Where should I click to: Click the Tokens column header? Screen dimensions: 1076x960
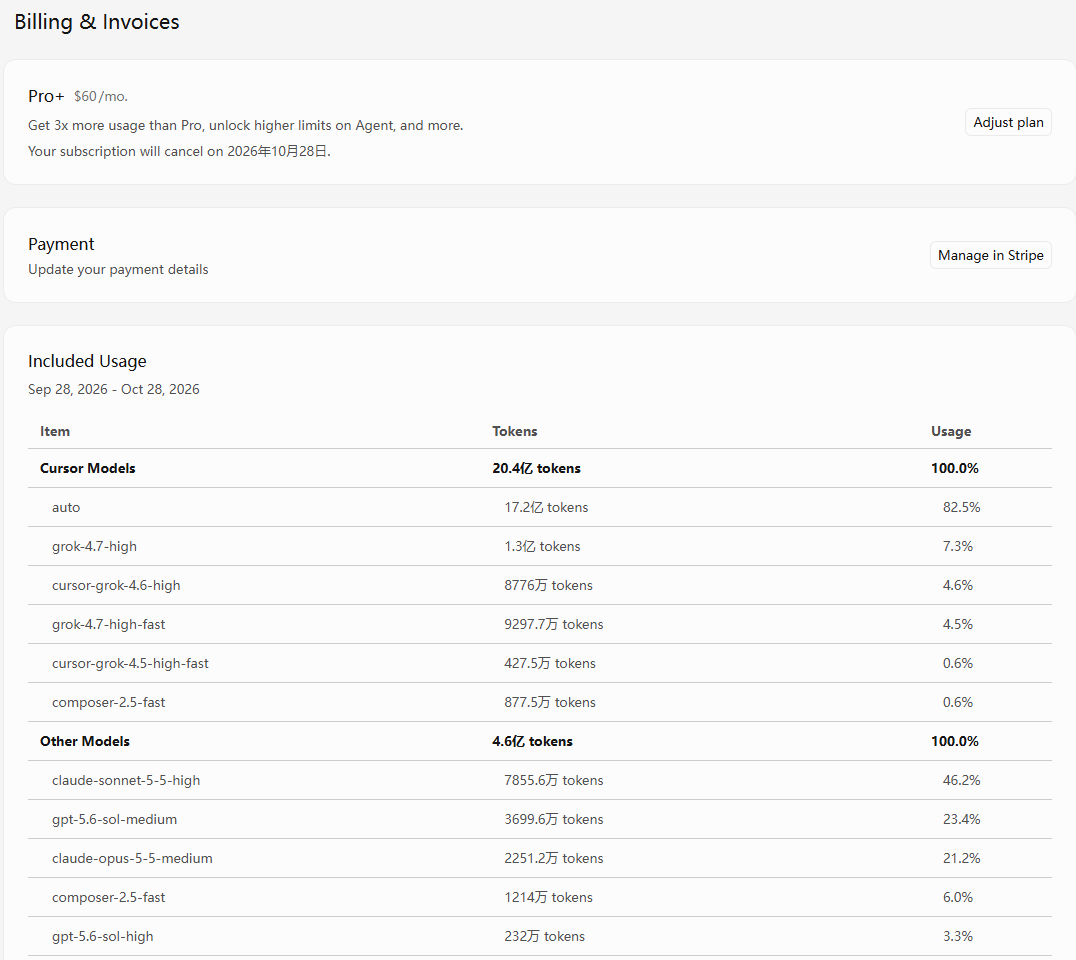[x=515, y=431]
